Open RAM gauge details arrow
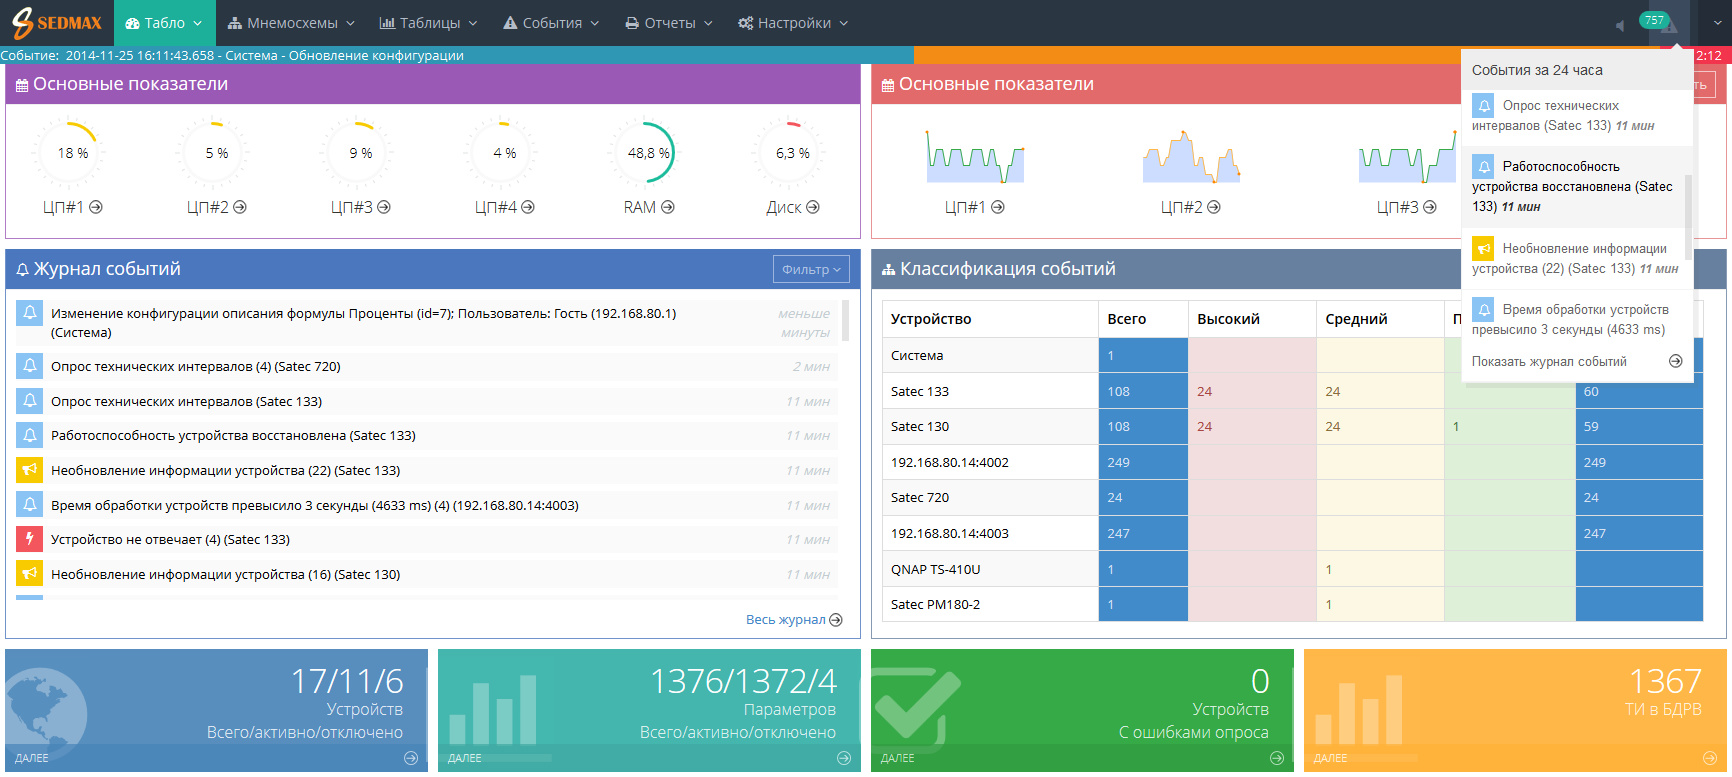1732x777 pixels. point(668,207)
